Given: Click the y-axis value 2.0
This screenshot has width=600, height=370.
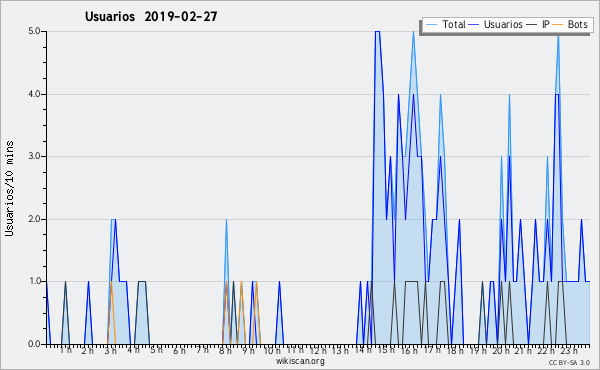Looking at the screenshot, I should [x=34, y=219].
